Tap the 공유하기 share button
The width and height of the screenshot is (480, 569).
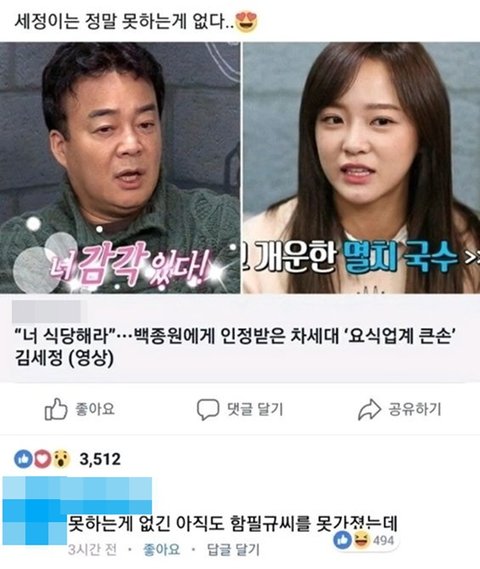(x=415, y=409)
